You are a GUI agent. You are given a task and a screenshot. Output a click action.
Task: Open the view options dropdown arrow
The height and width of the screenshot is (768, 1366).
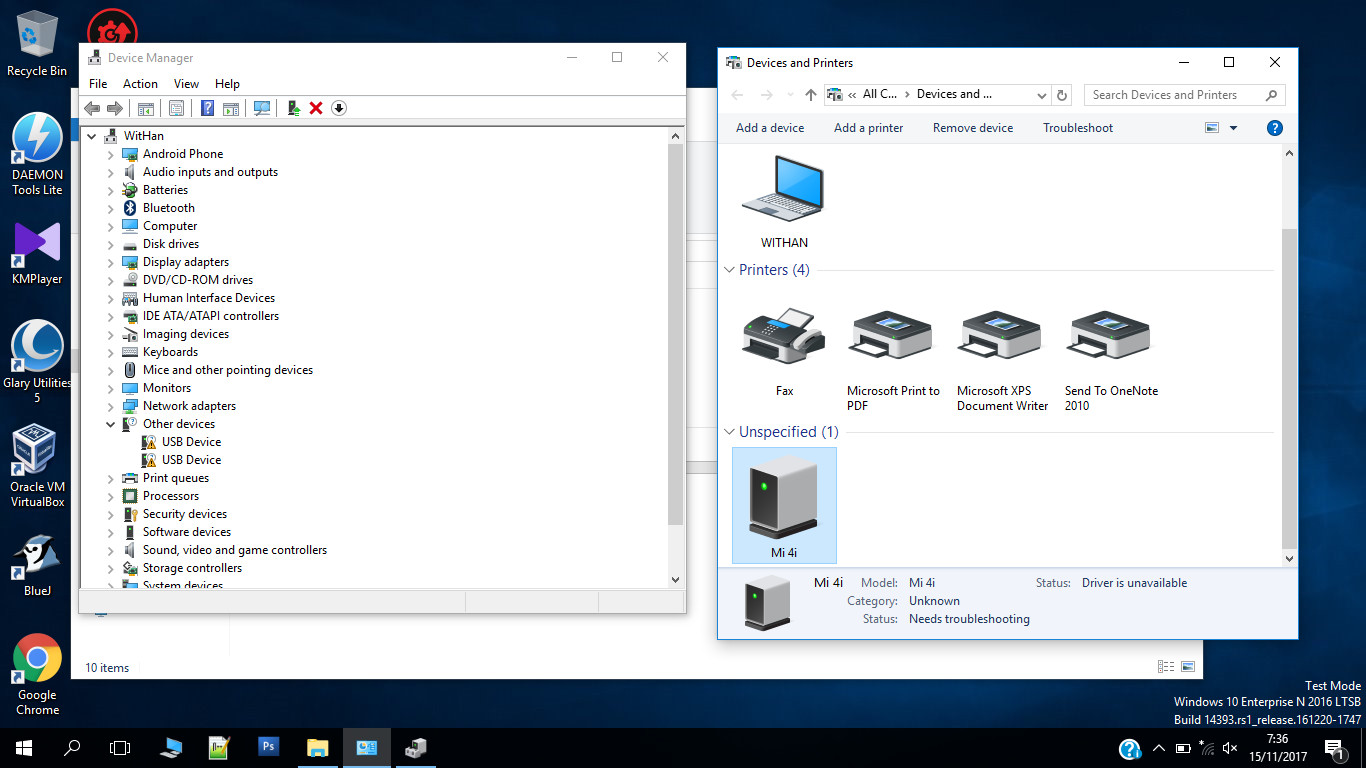[1233, 128]
